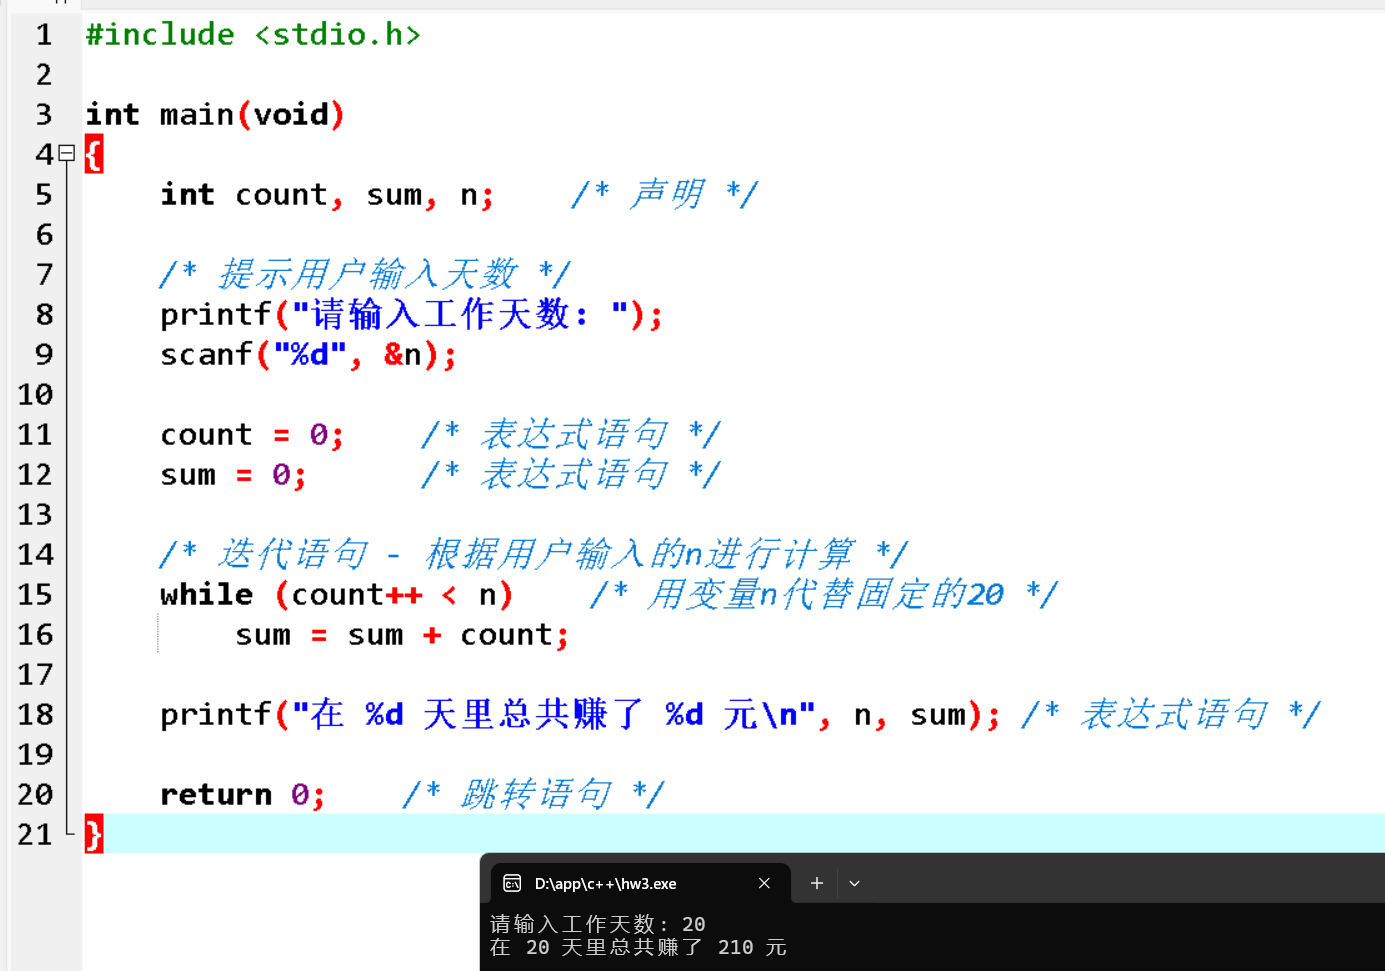1385x971 pixels.
Task: Click the 'return 0;' statement
Action: coord(243,795)
